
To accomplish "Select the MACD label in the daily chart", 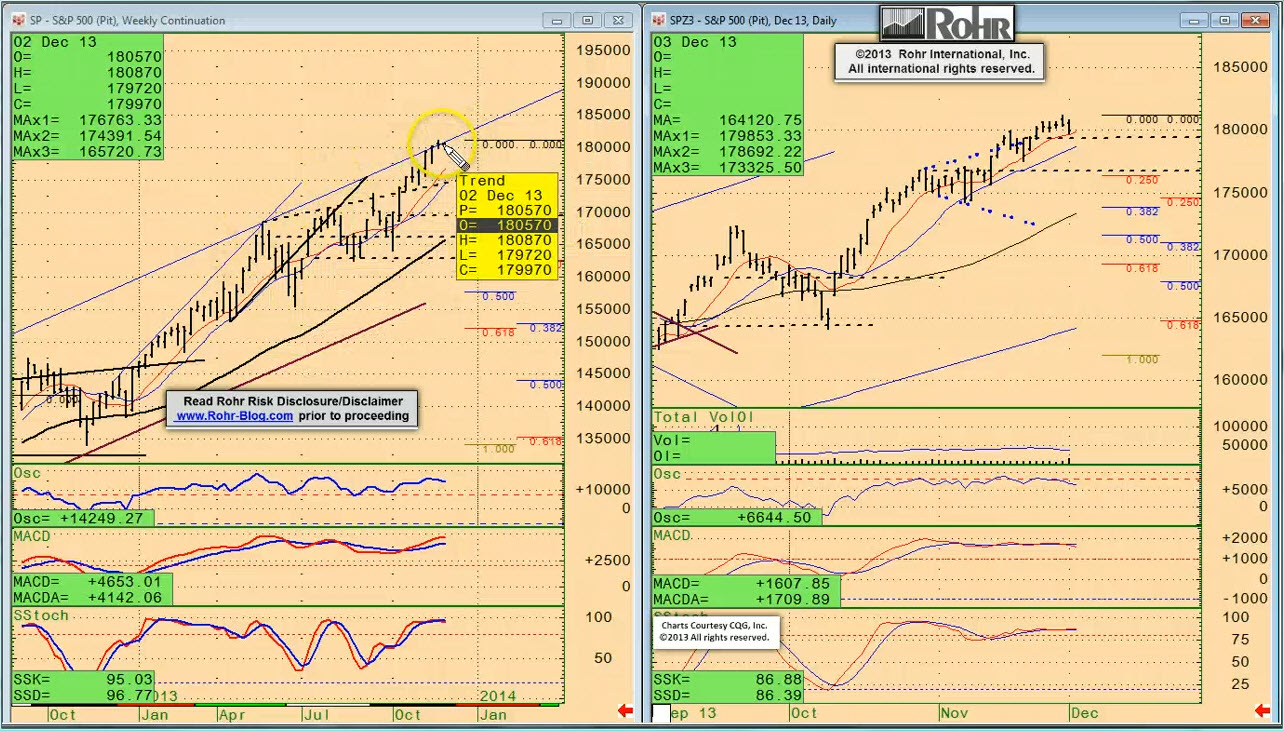I will coord(672,536).
